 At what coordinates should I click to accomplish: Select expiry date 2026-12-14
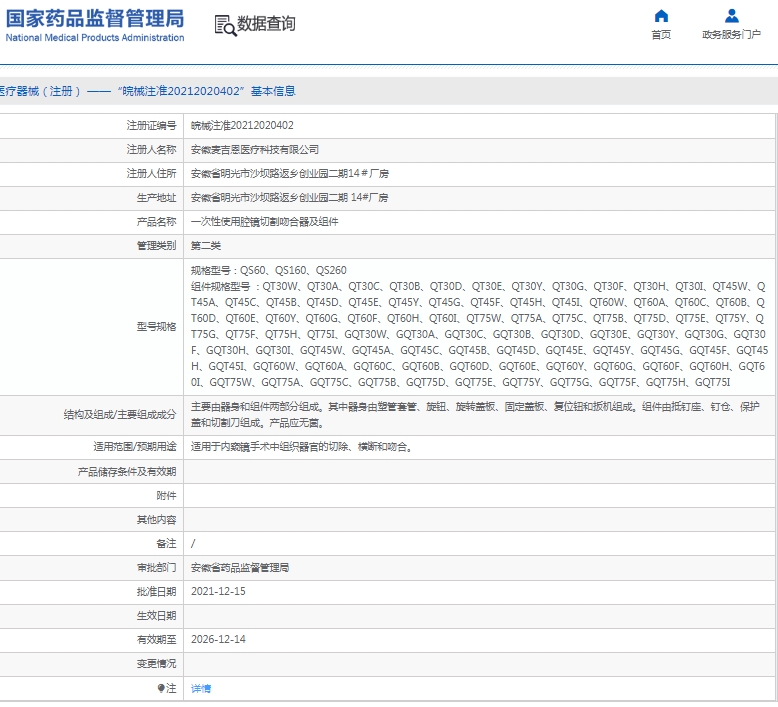point(218,639)
